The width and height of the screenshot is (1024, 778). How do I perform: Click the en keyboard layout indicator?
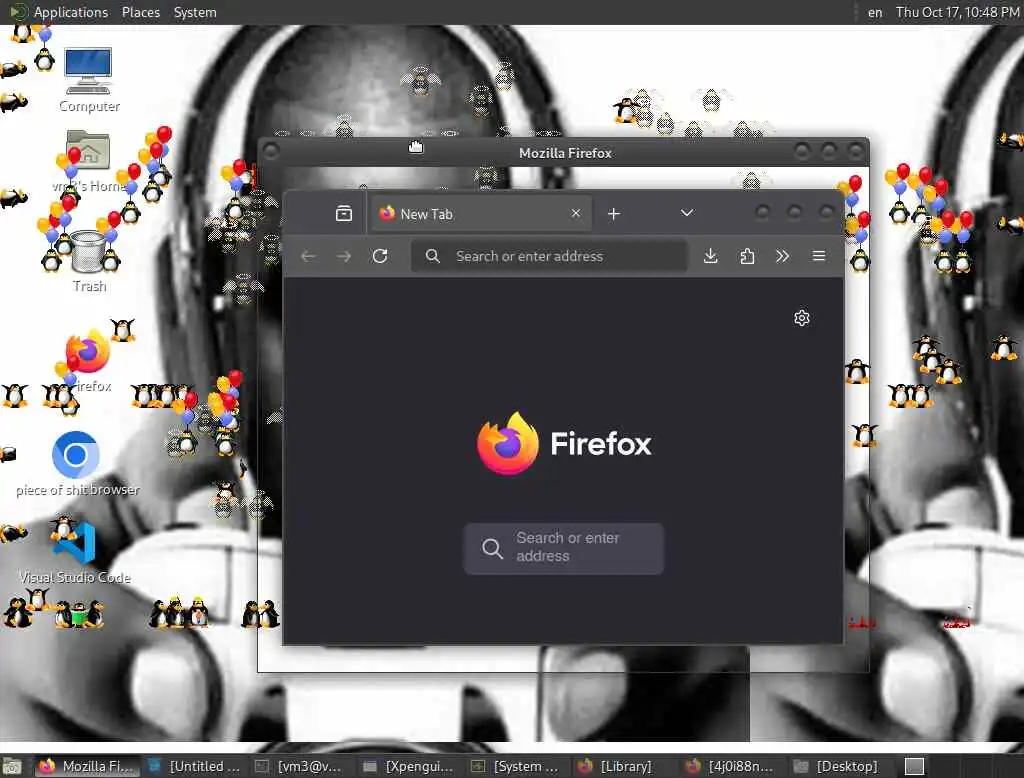pos(874,12)
